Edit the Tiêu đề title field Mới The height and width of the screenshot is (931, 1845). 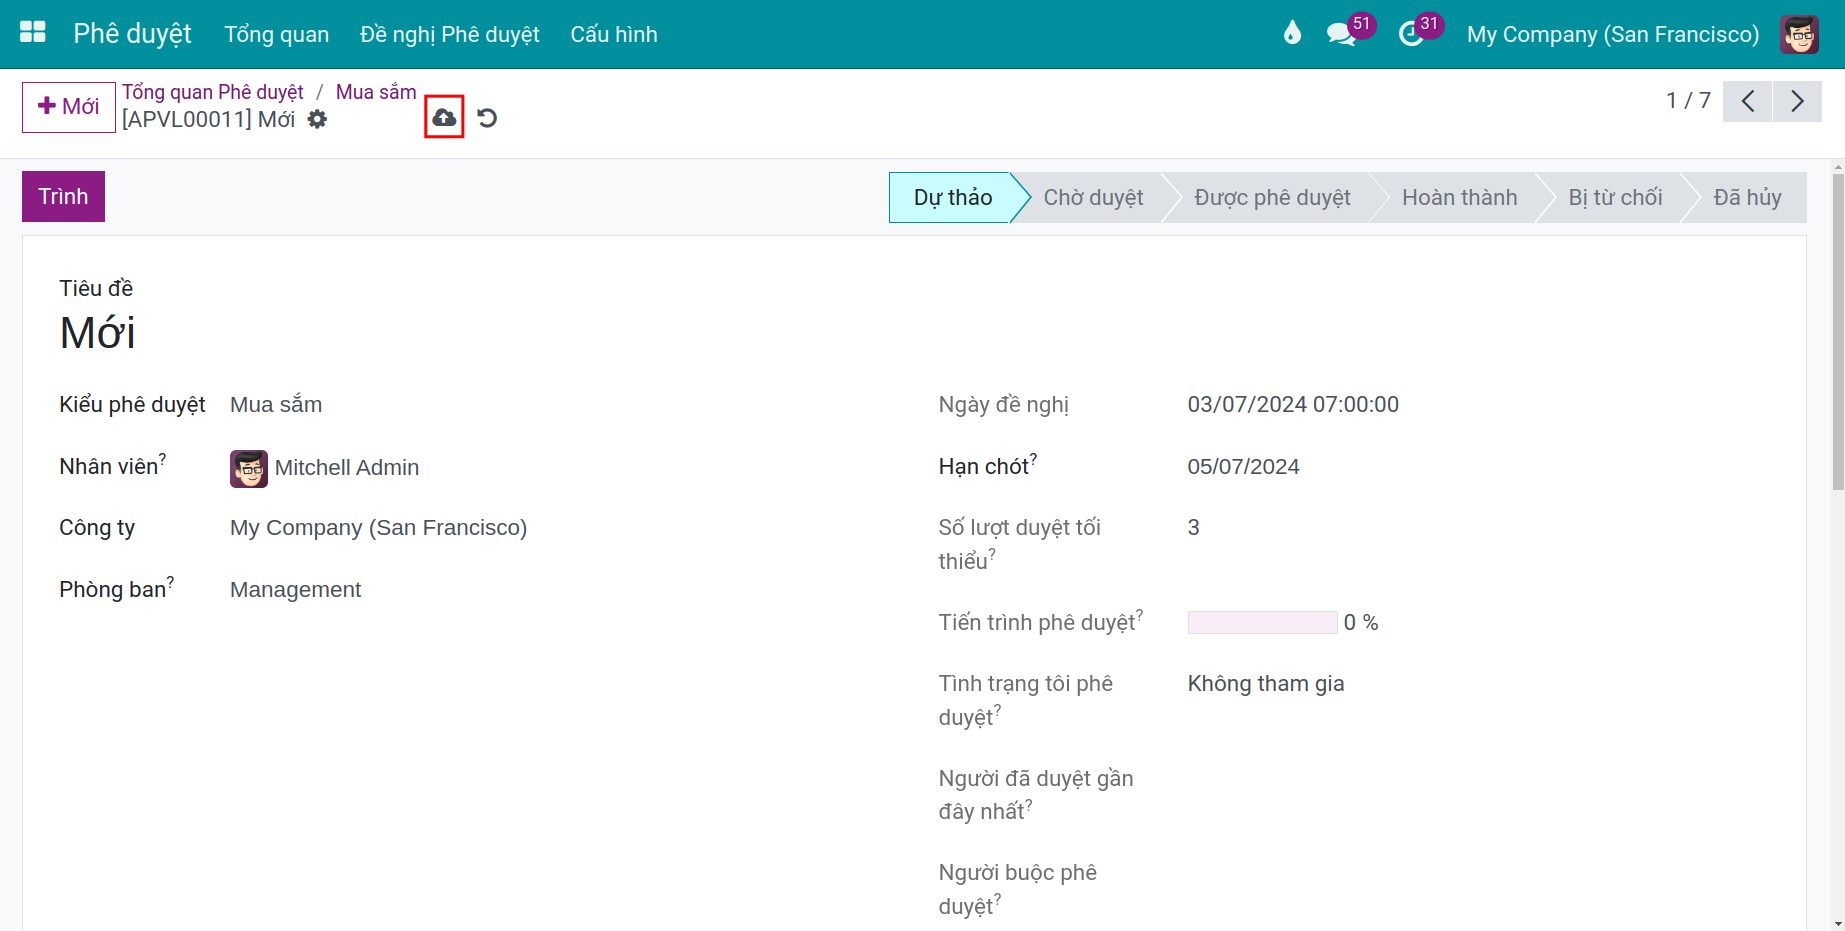point(97,333)
